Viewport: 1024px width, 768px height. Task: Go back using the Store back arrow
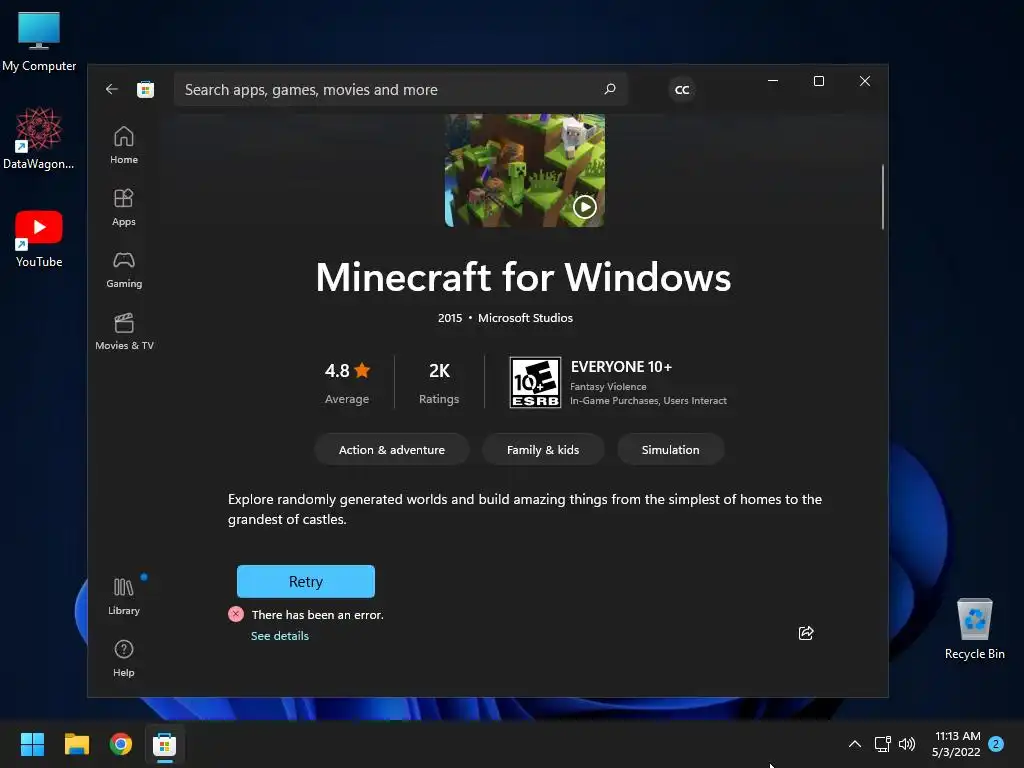[x=112, y=89]
